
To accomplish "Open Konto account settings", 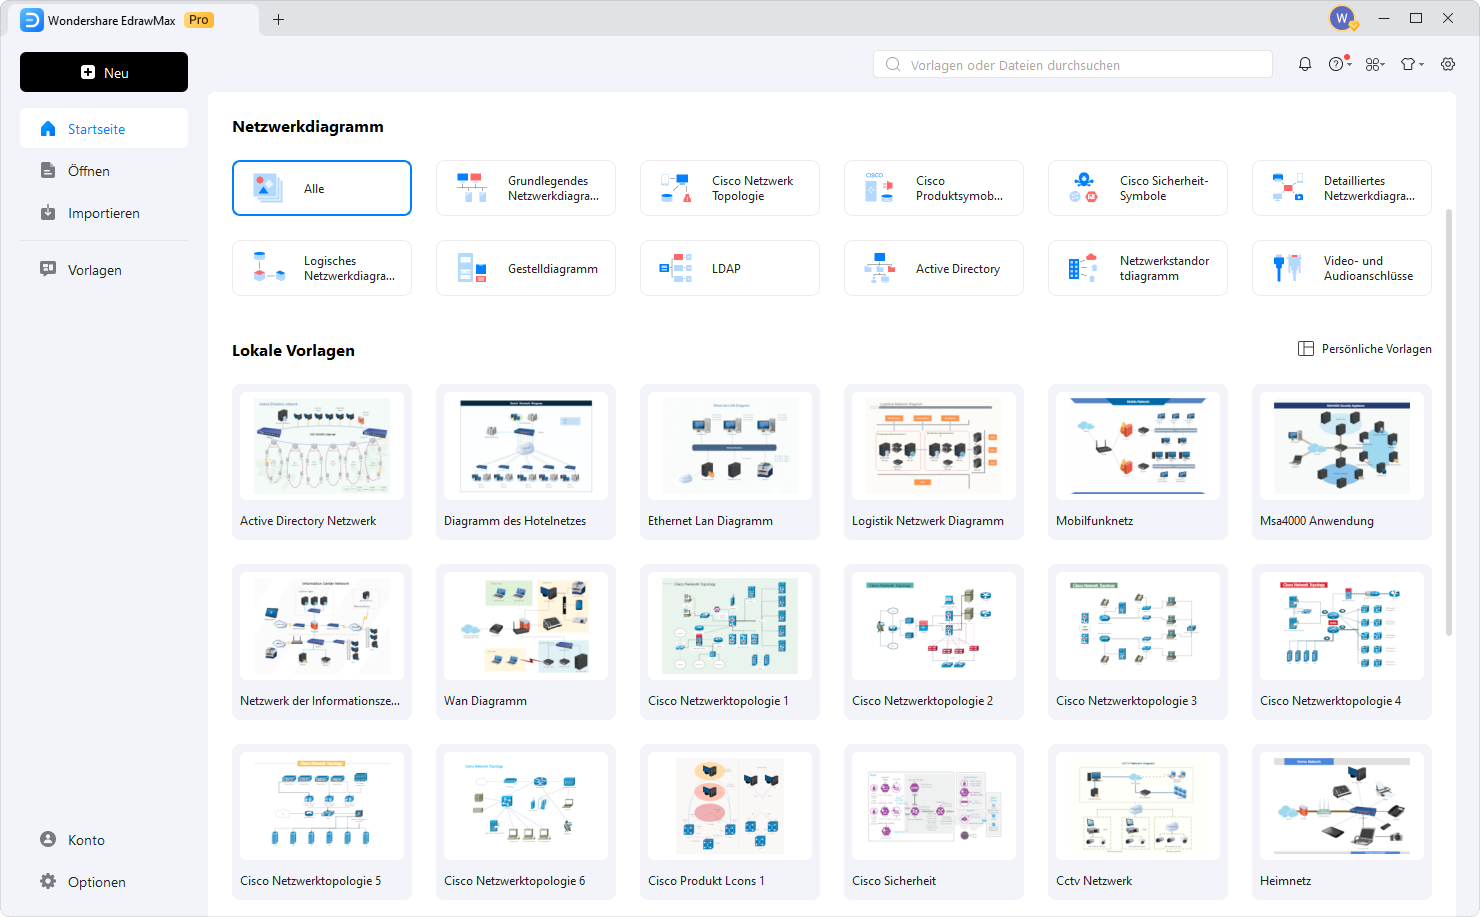I will (x=104, y=840).
